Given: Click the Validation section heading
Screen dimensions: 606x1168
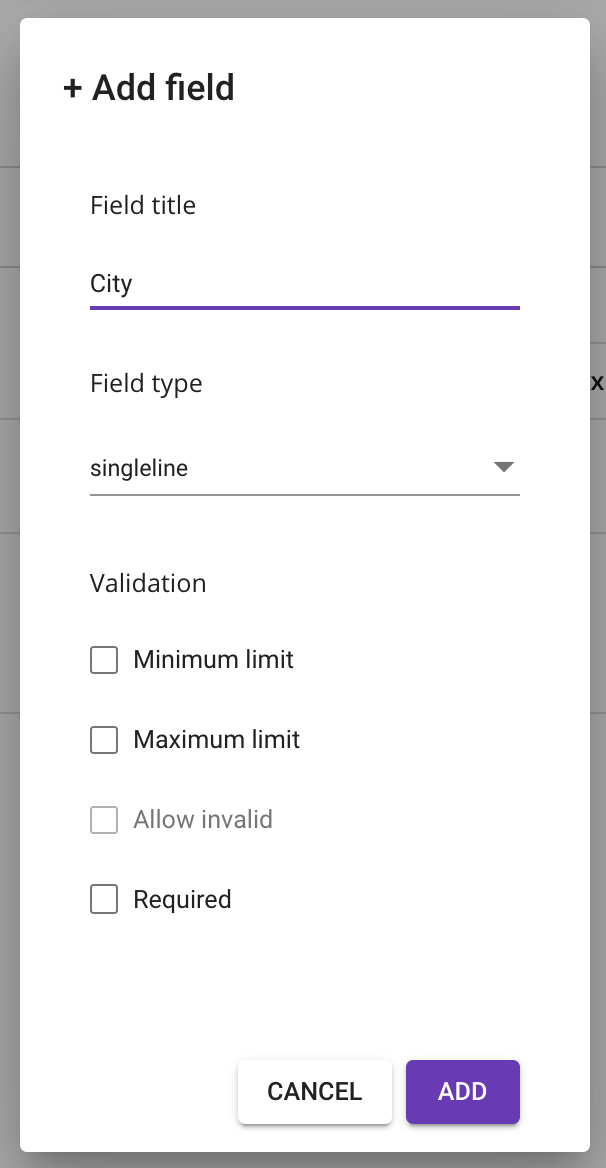Looking at the screenshot, I should pyautogui.click(x=147, y=583).
